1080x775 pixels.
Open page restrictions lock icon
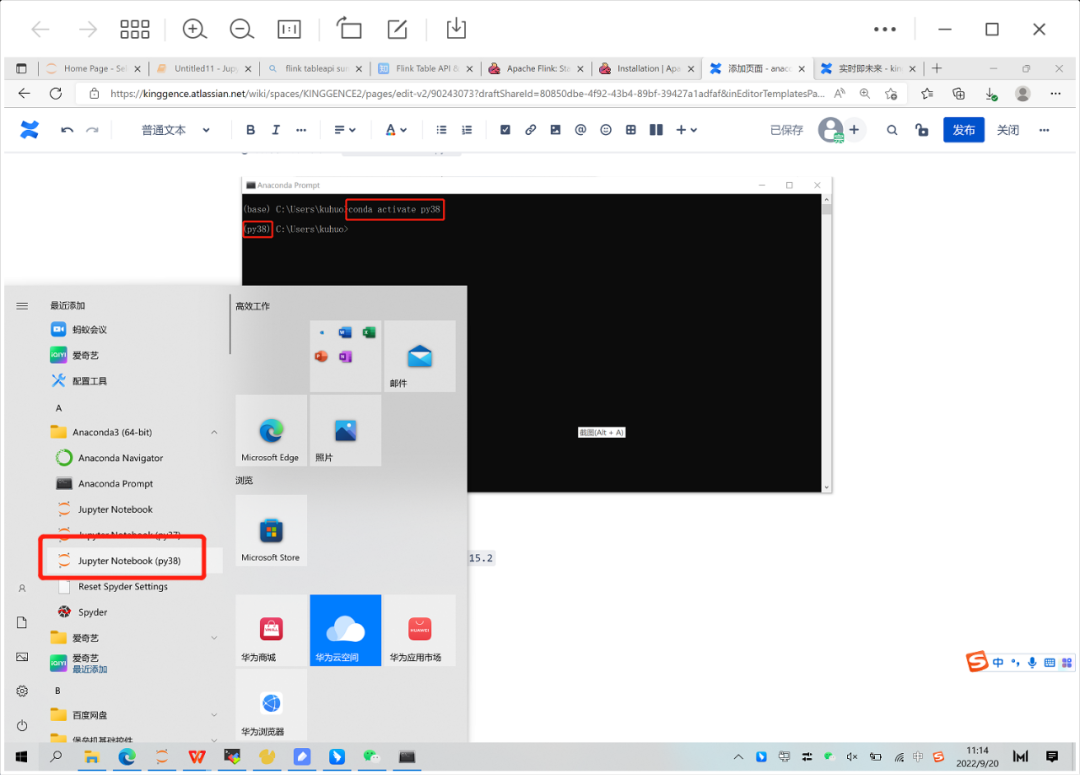[922, 130]
